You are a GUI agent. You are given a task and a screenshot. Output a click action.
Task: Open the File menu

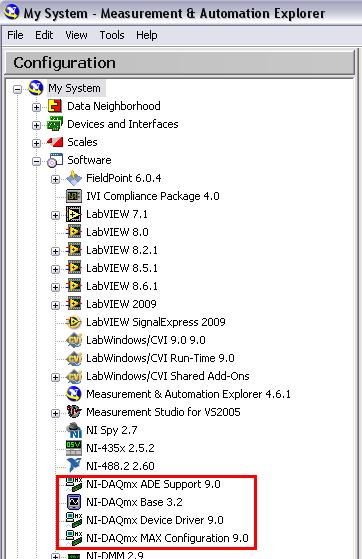(x=15, y=35)
